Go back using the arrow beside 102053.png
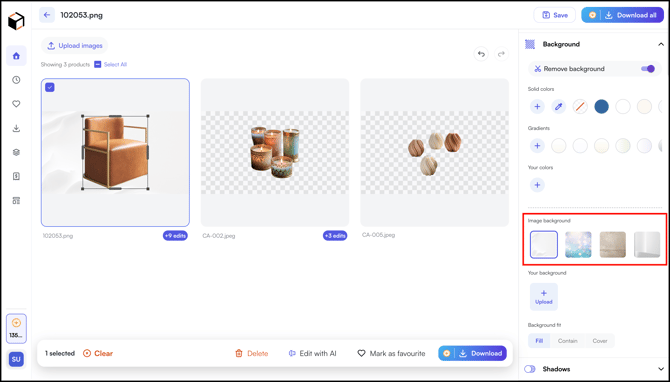The width and height of the screenshot is (670, 382). pos(47,15)
